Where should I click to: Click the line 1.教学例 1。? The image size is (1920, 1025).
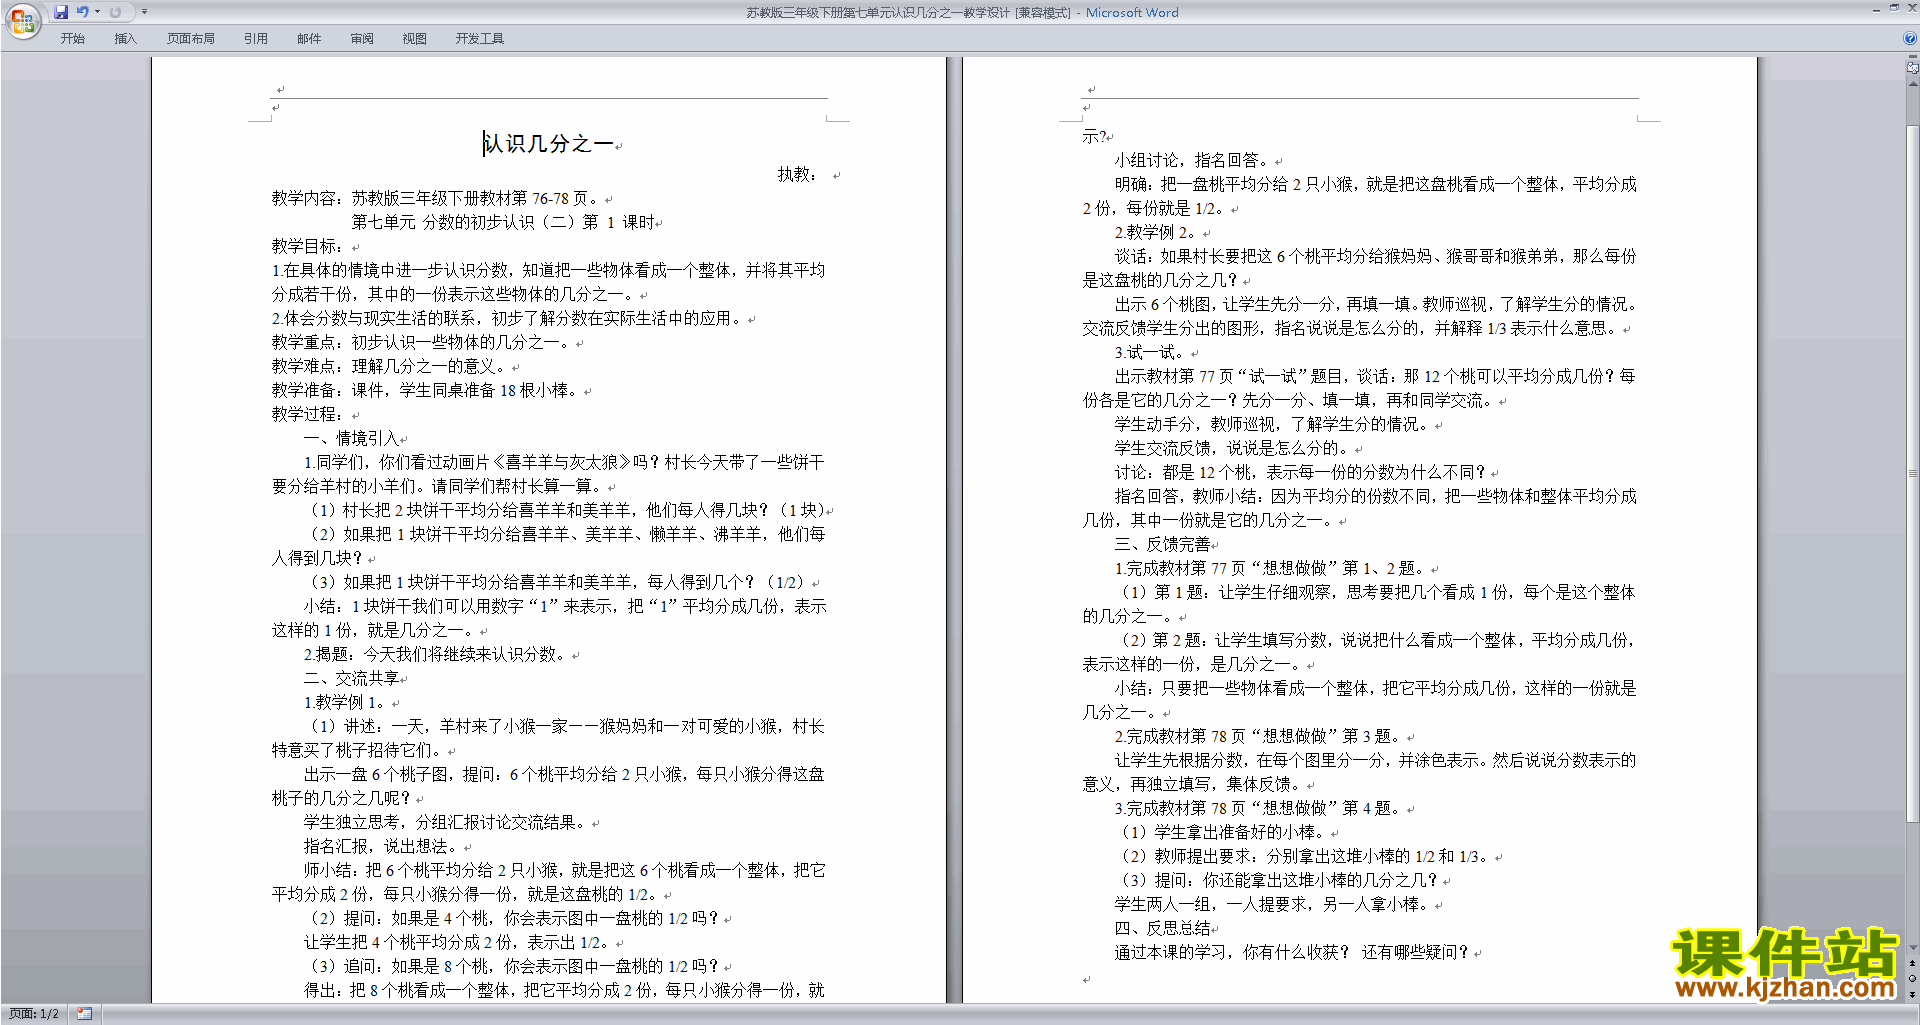[345, 702]
